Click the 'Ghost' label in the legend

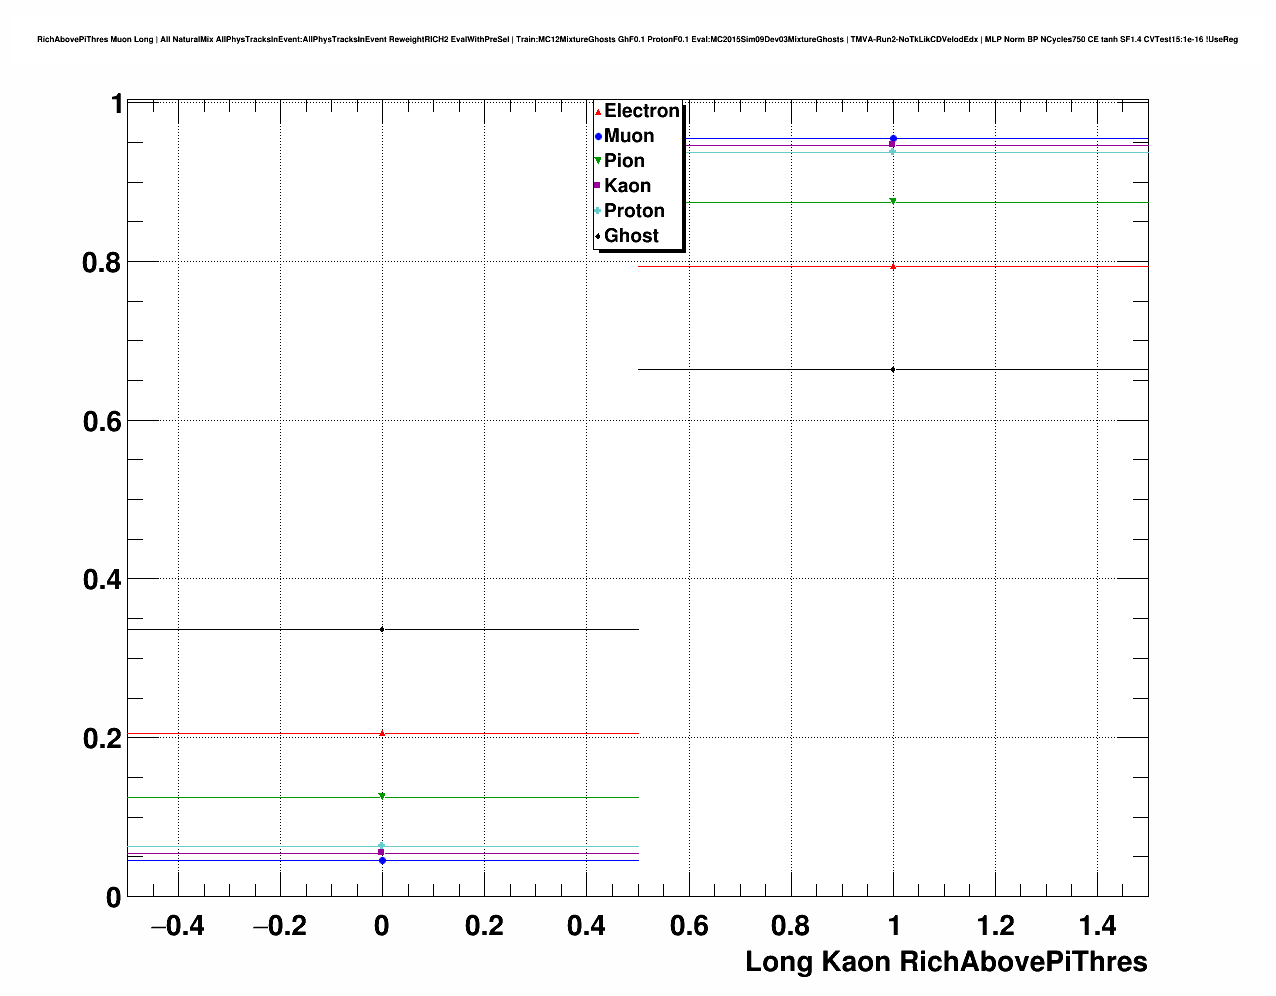(x=631, y=236)
